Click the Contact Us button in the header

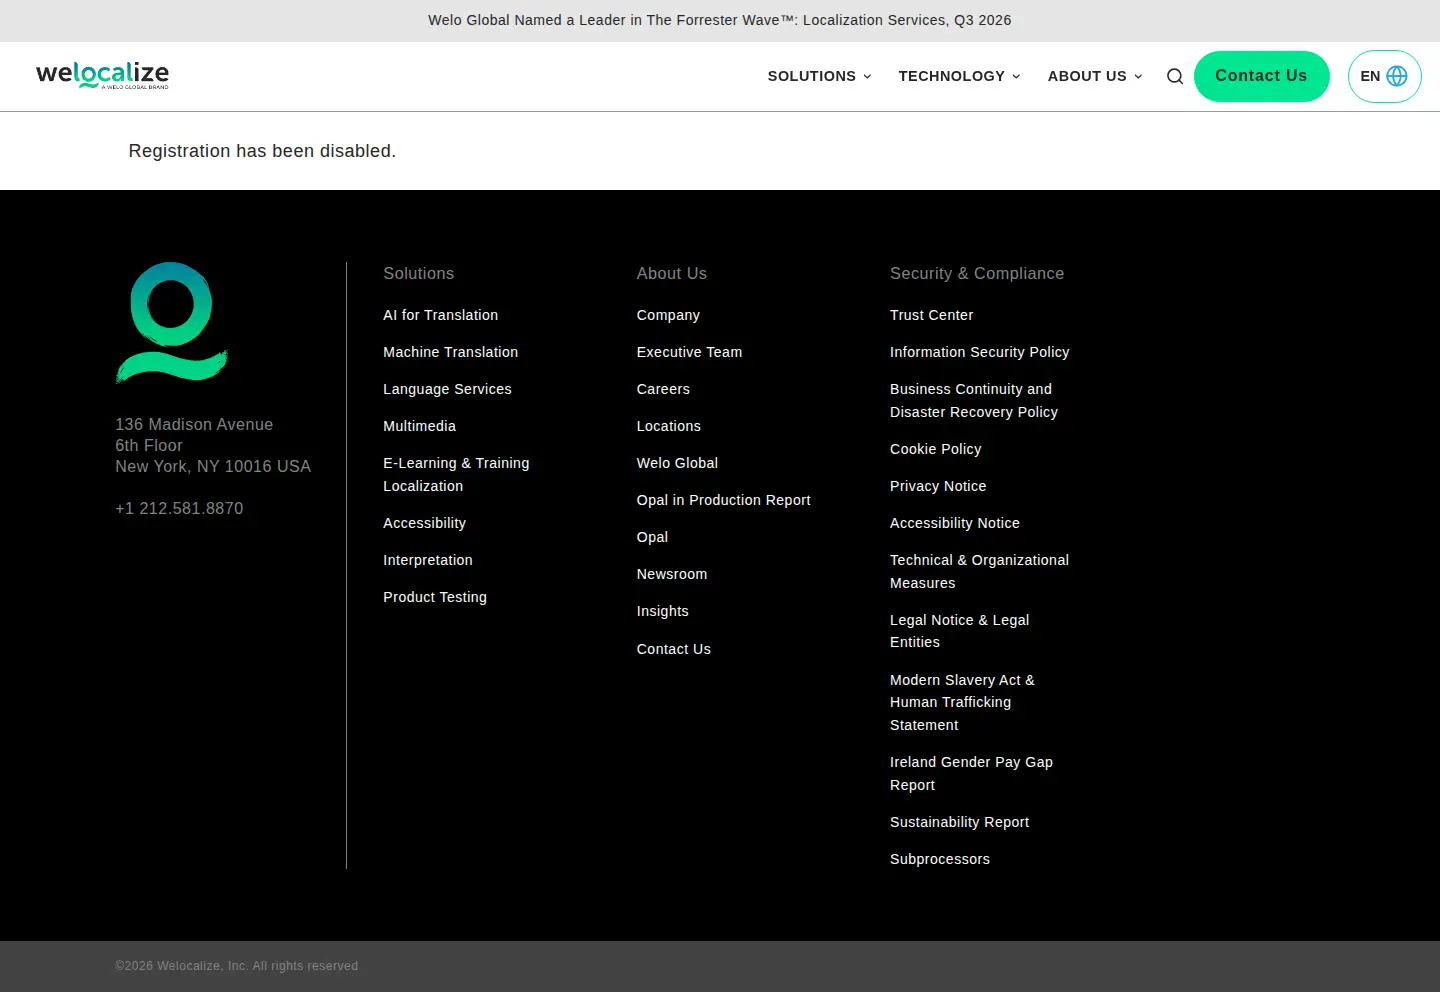pyautogui.click(x=1261, y=76)
